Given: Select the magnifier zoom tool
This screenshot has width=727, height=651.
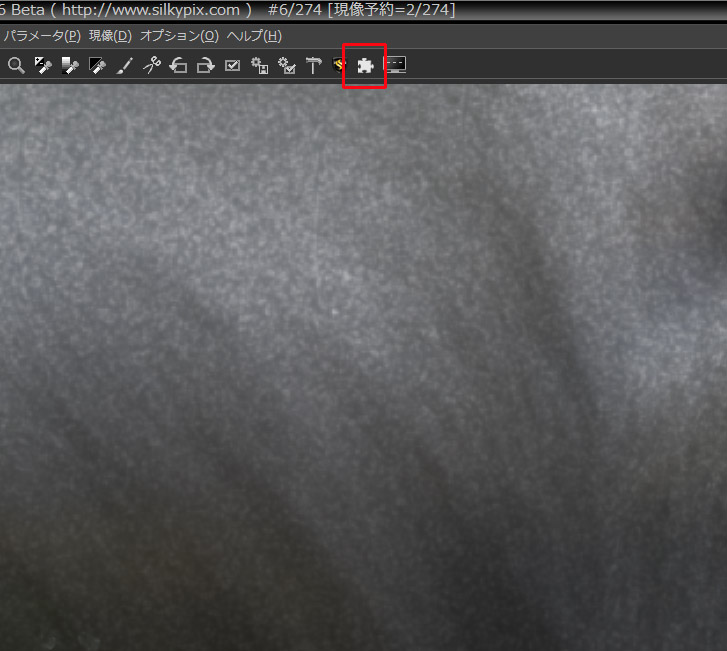Looking at the screenshot, I should 16,65.
